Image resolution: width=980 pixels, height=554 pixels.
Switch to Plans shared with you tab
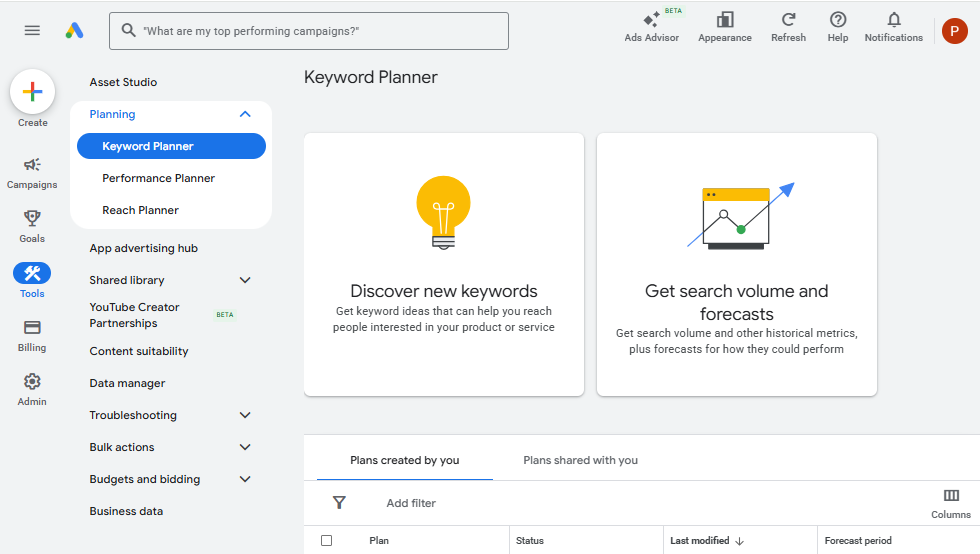(580, 460)
